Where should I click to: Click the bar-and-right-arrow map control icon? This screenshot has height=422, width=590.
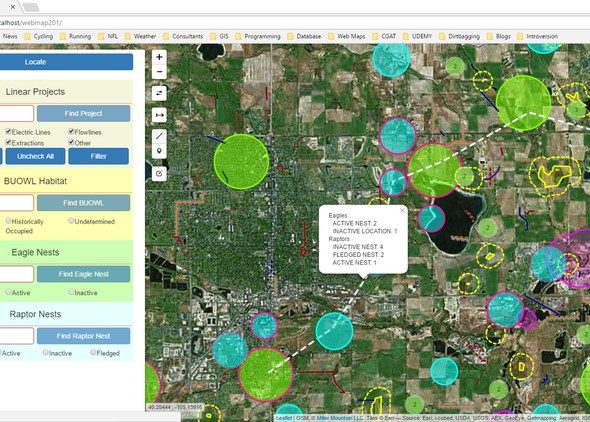click(x=159, y=115)
